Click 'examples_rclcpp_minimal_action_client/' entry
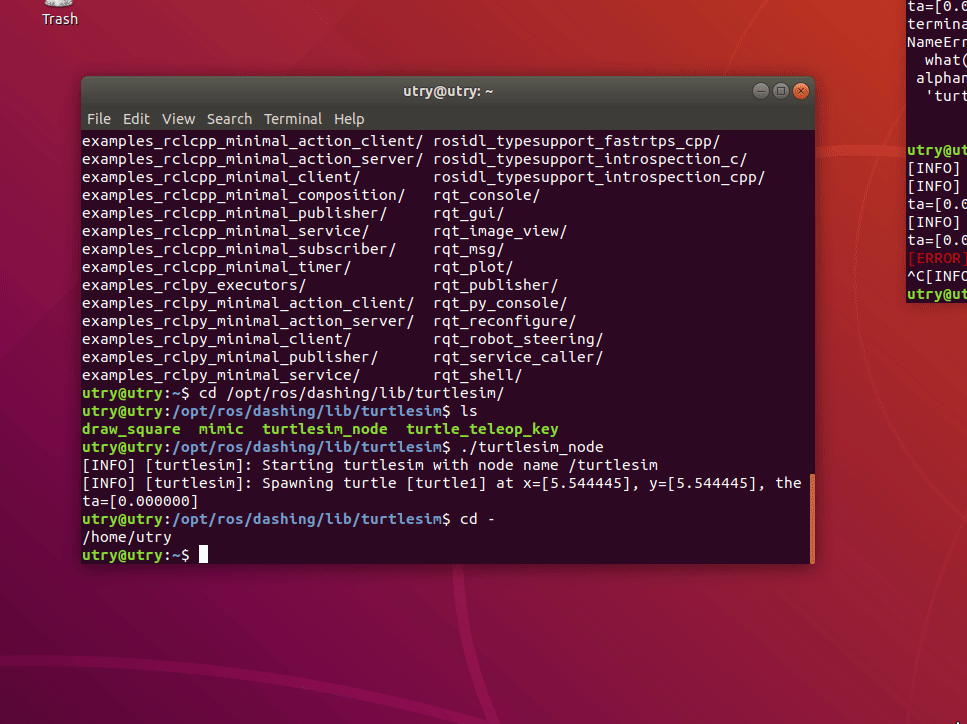Screen dimensions: 967x724 coord(253,141)
